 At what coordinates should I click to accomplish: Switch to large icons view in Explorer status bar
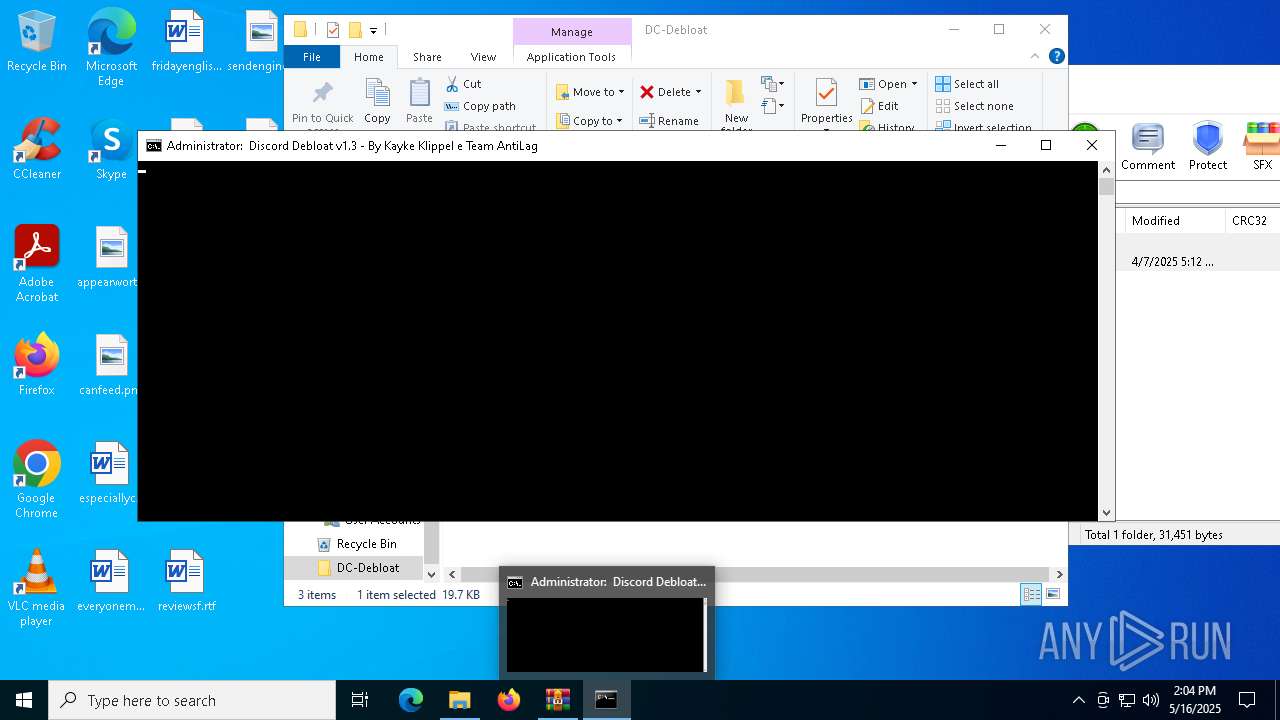click(x=1052, y=594)
